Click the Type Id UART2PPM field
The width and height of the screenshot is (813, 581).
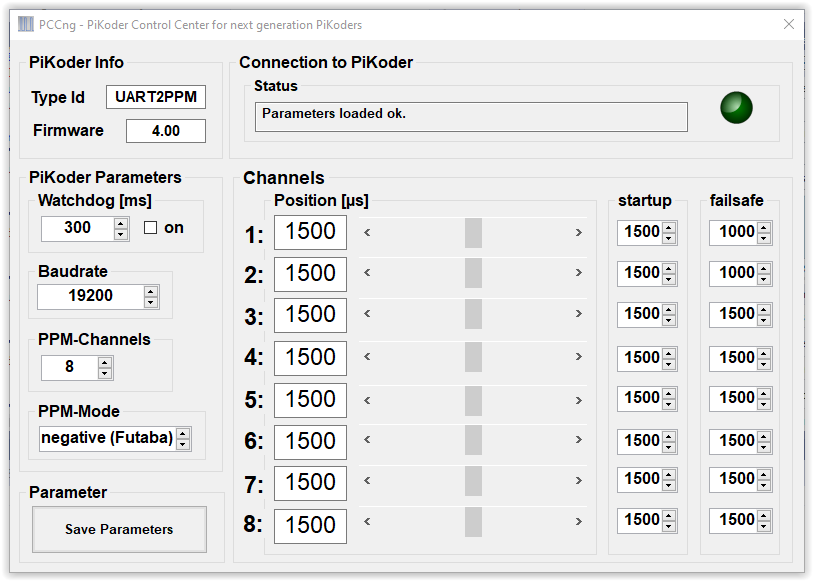156,97
